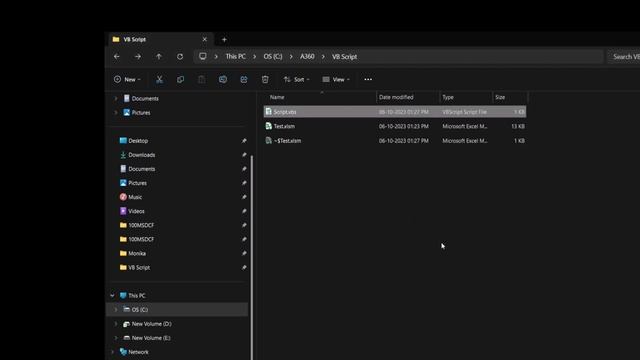The height and width of the screenshot is (360, 640).
Task: Select the Test.xlsm file
Action: 395,126
